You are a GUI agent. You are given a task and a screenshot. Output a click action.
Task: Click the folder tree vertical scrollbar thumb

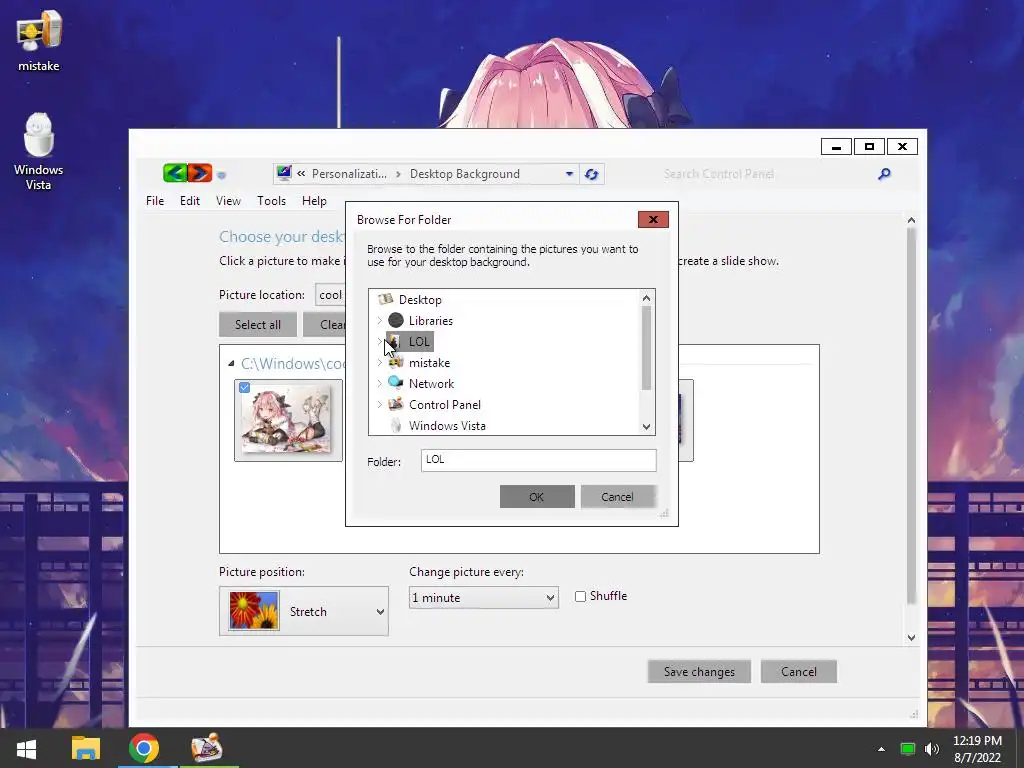click(647, 347)
